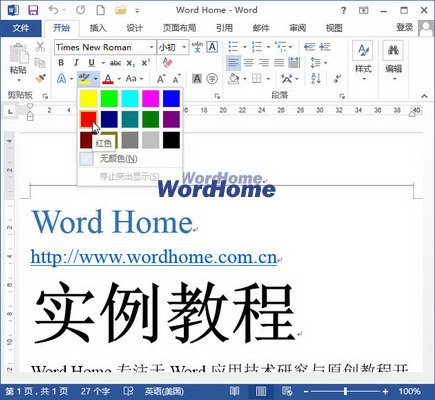This screenshot has height=400, width=435.
Task: Apply character shading
Action: point(197,79)
